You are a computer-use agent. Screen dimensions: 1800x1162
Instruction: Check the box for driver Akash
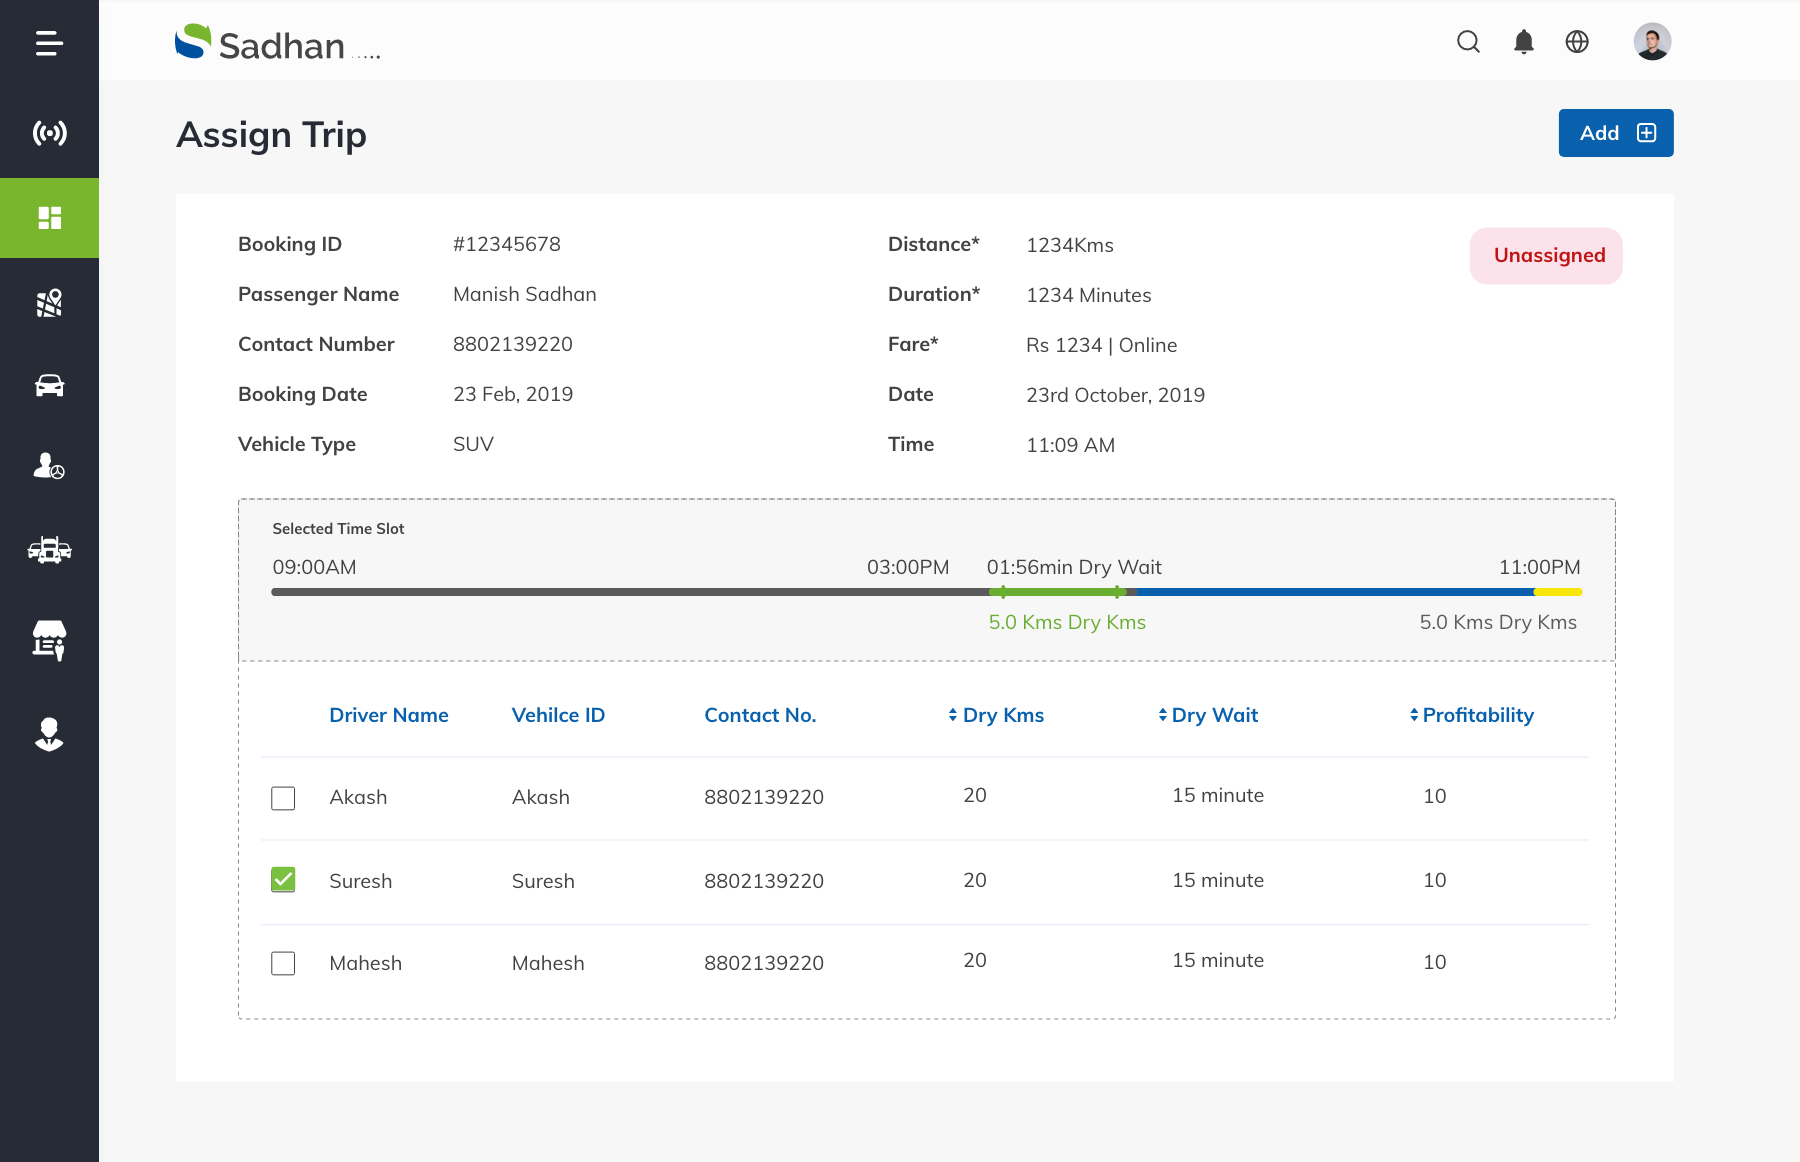point(283,798)
